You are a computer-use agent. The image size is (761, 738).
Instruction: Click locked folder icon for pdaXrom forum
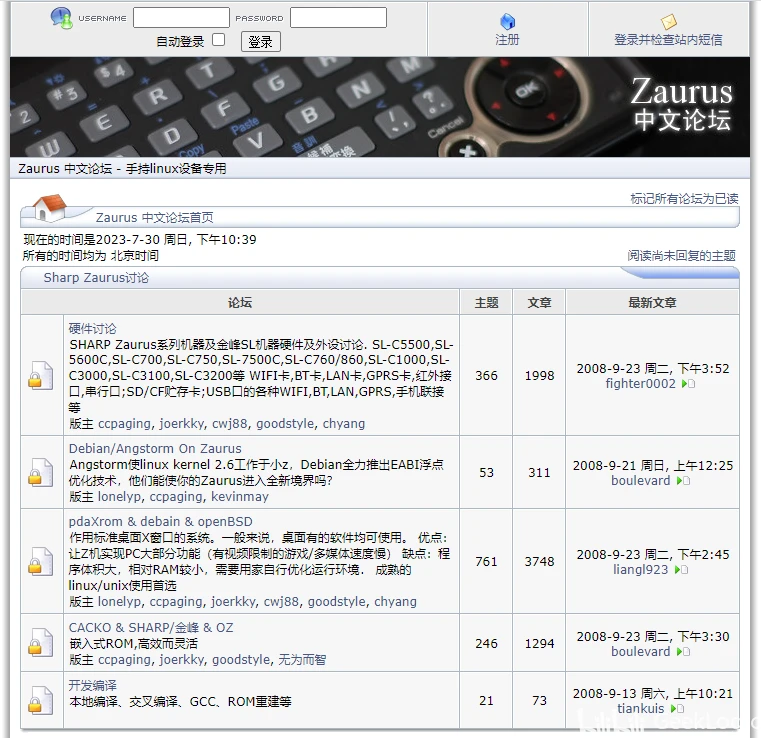point(41,561)
